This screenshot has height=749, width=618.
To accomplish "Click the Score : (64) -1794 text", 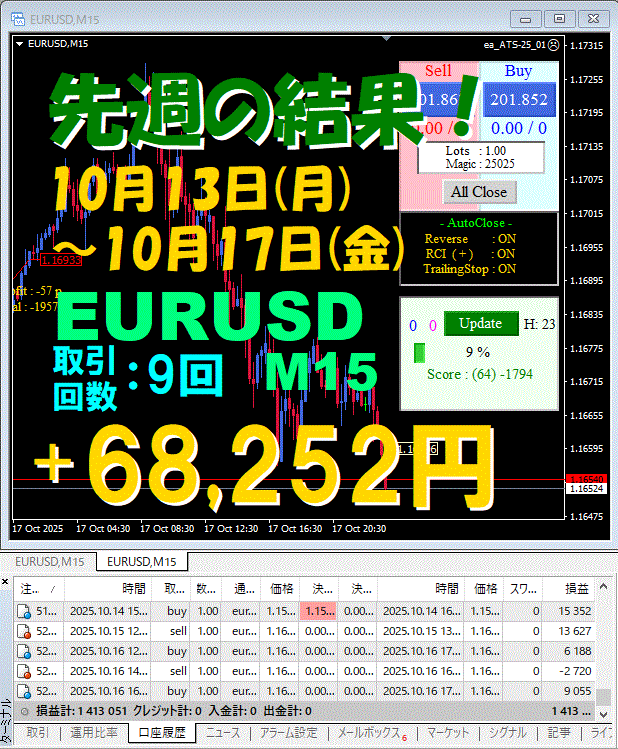I will coord(479,374).
